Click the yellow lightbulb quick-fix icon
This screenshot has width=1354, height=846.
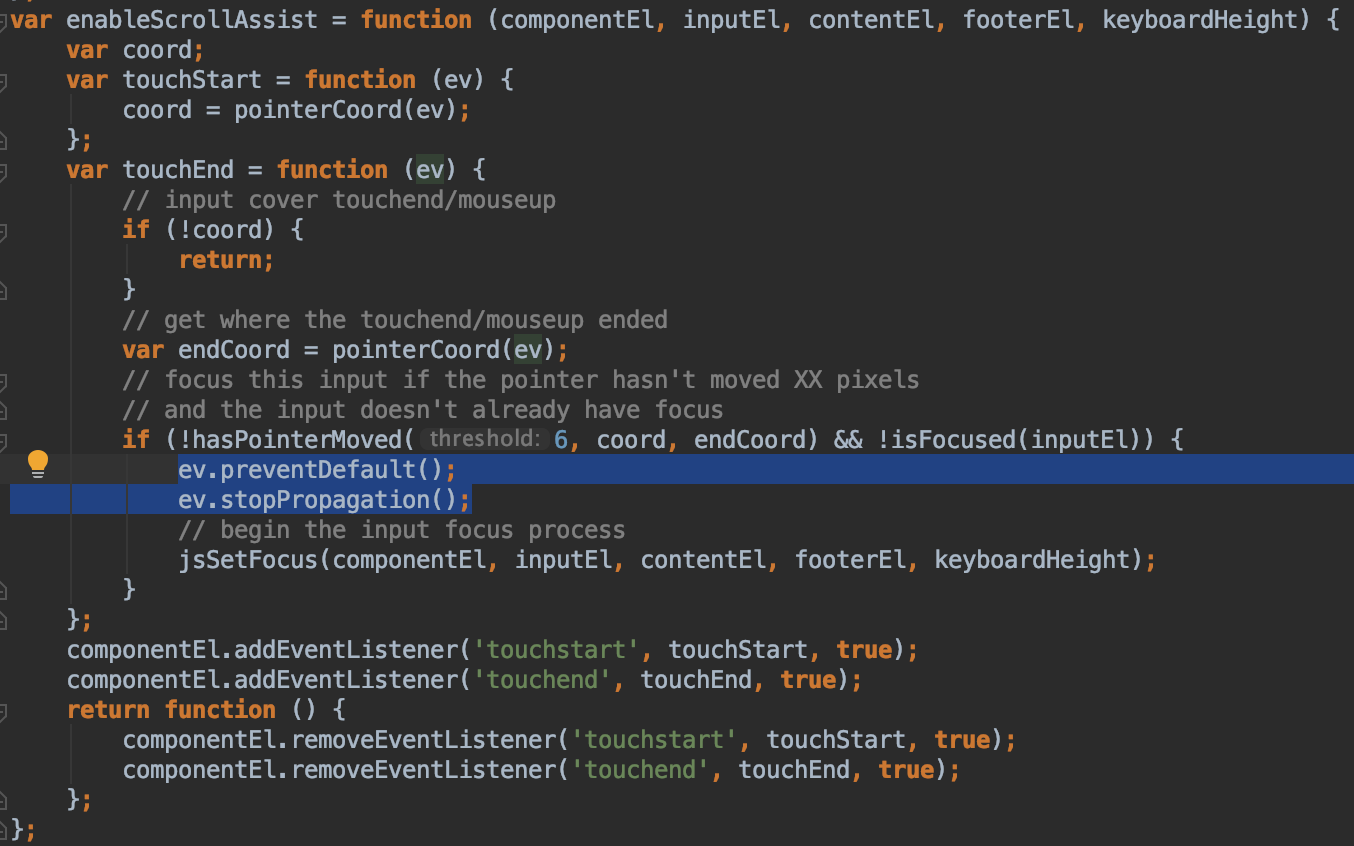tap(38, 462)
